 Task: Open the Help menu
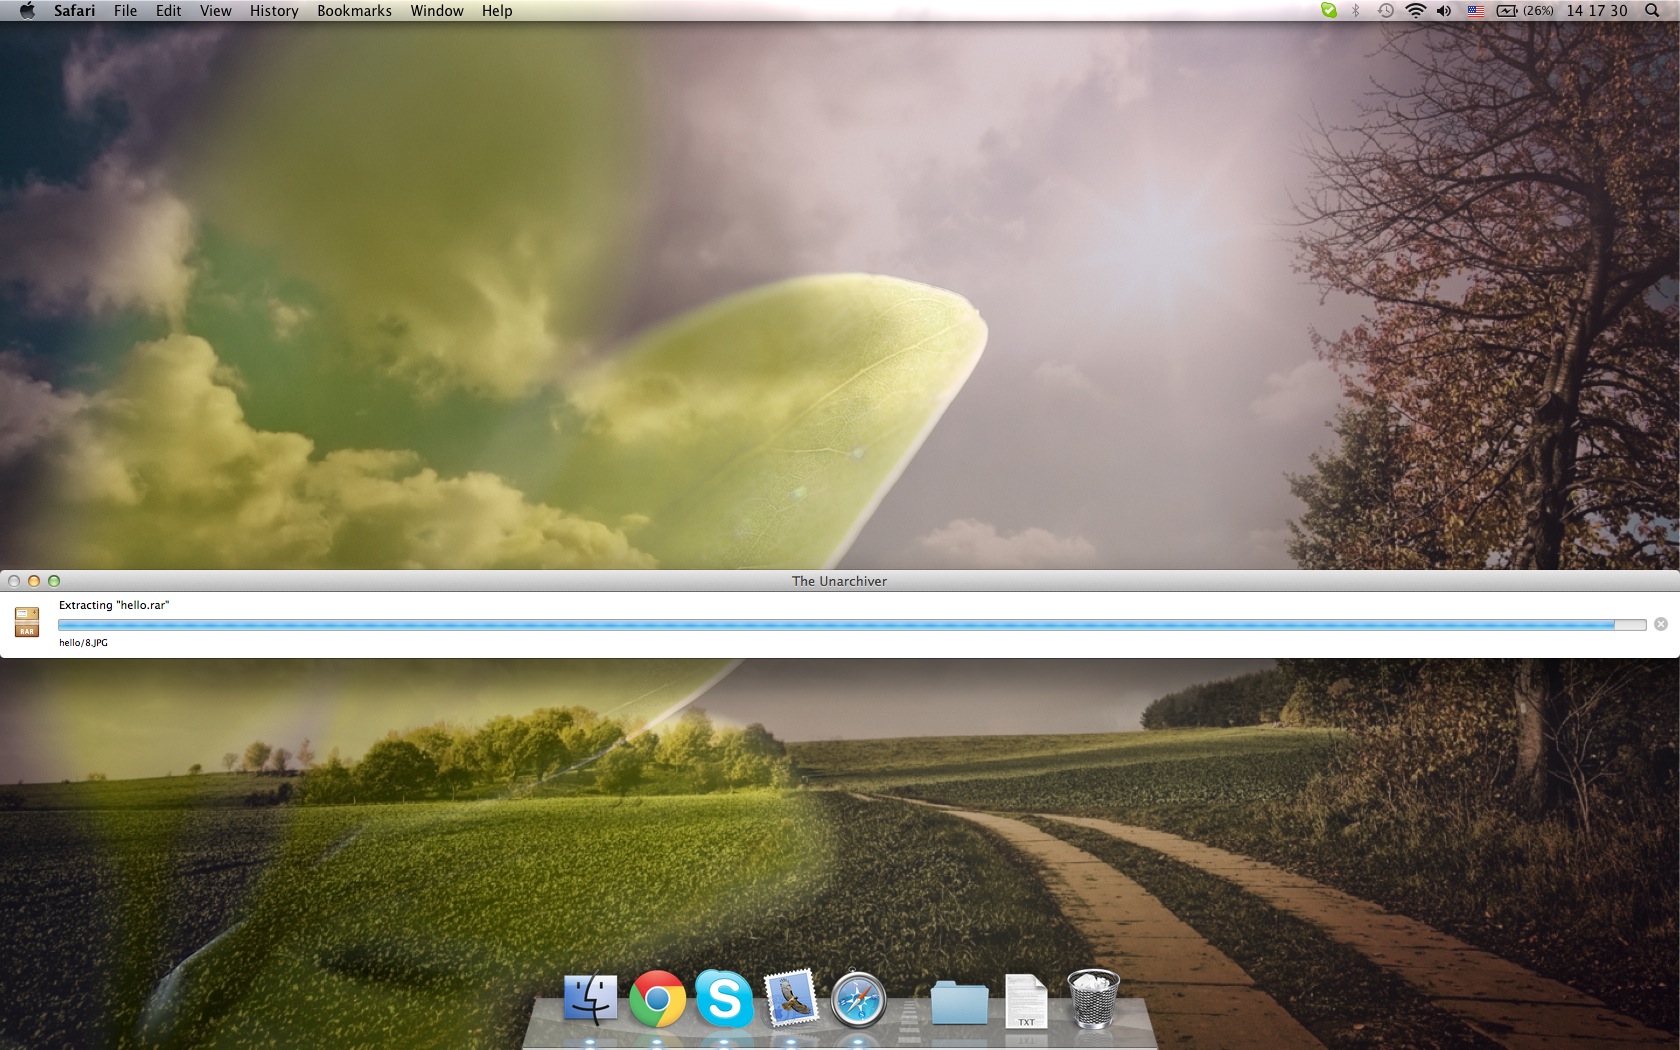coord(497,11)
